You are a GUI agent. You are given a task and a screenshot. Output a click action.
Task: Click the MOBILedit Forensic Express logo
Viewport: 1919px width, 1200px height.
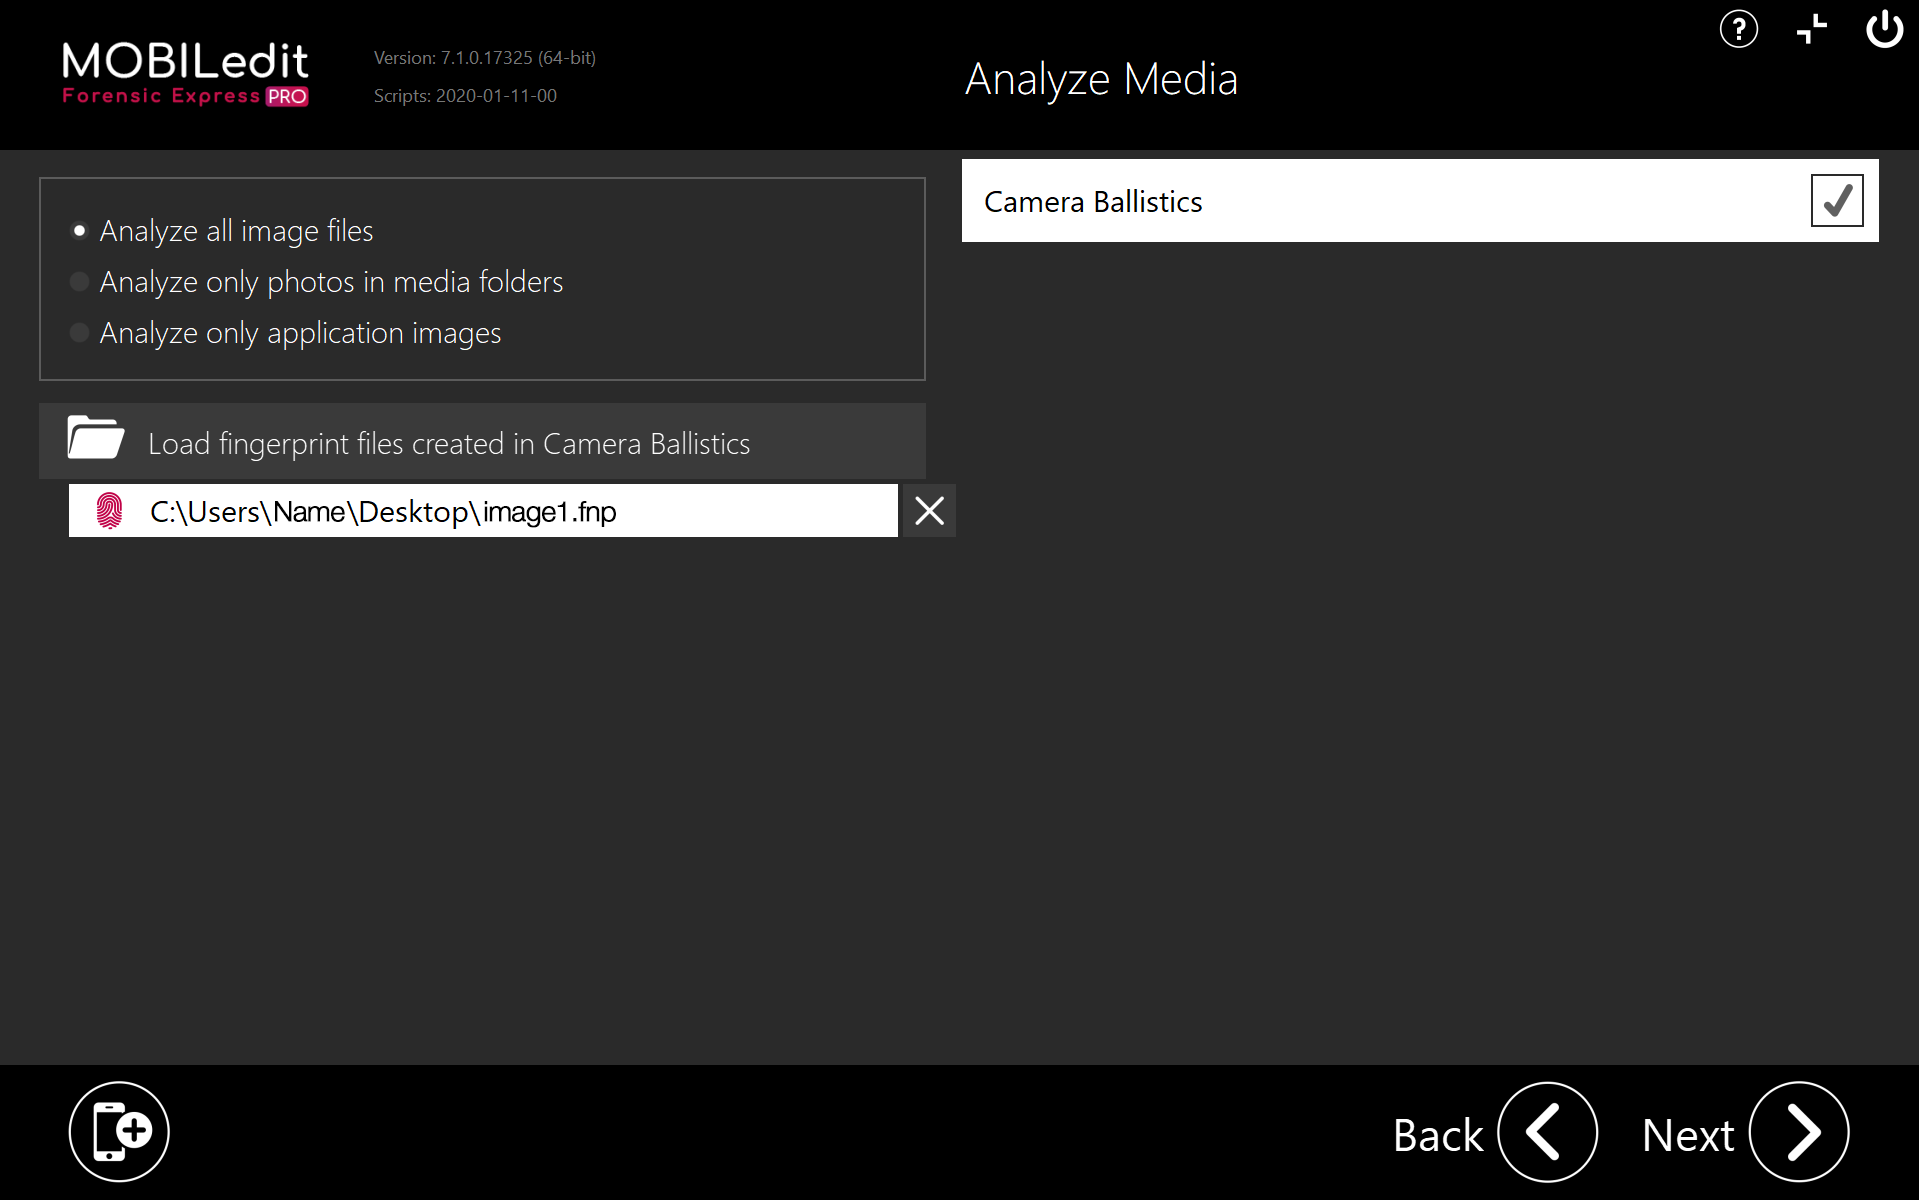pyautogui.click(x=185, y=74)
